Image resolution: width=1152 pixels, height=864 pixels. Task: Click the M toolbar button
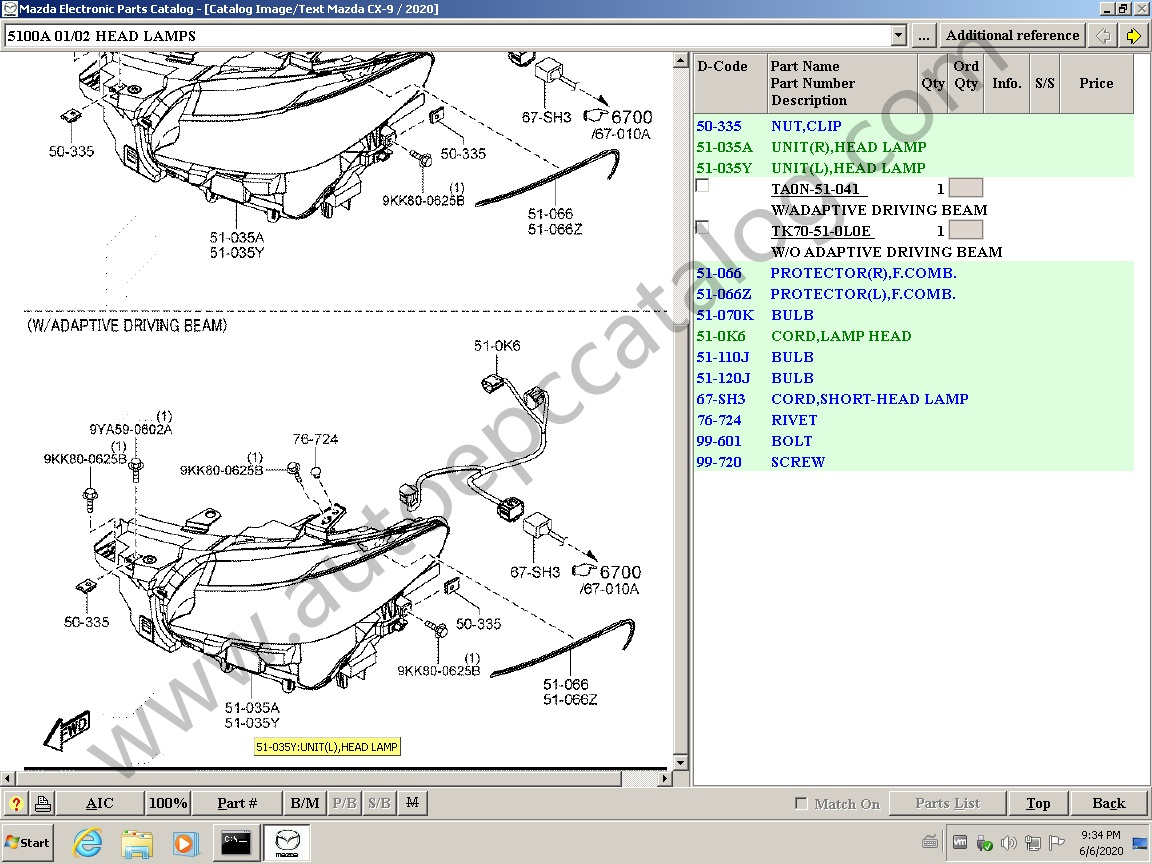click(x=412, y=803)
